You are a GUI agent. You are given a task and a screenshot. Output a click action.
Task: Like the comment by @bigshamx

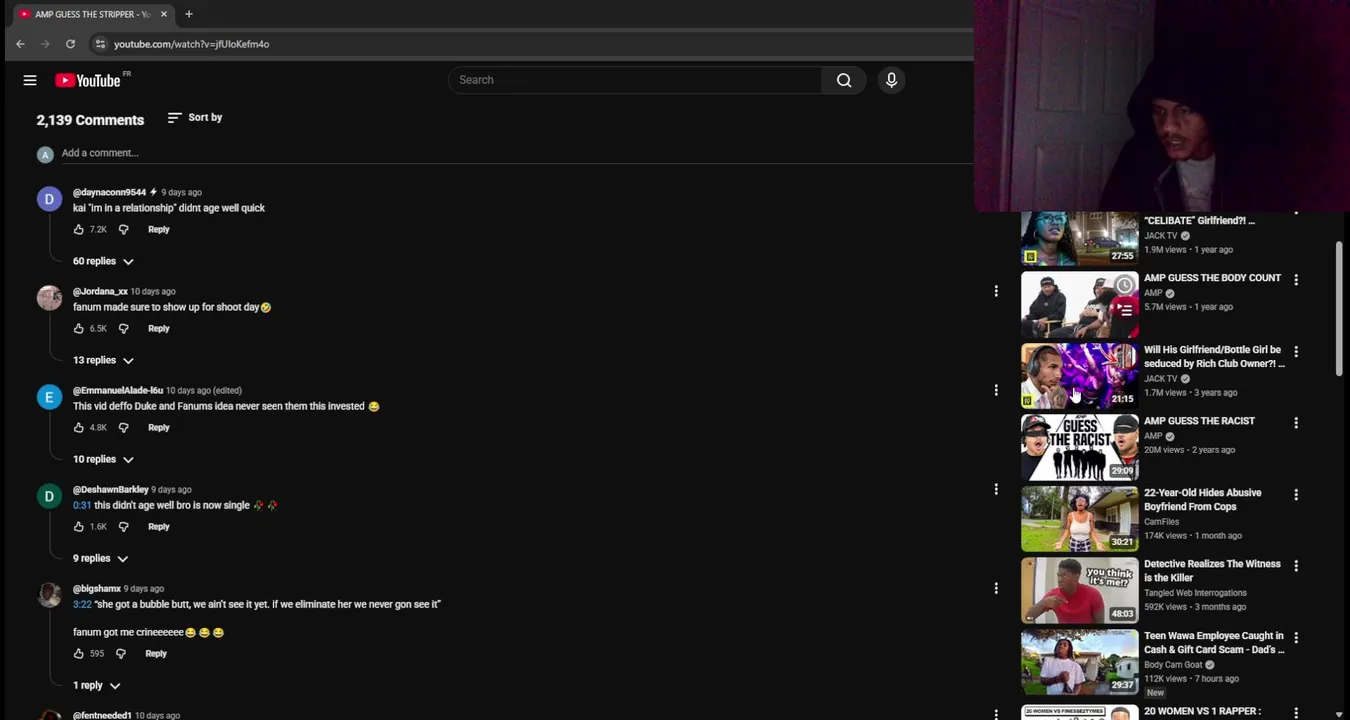[x=78, y=653]
